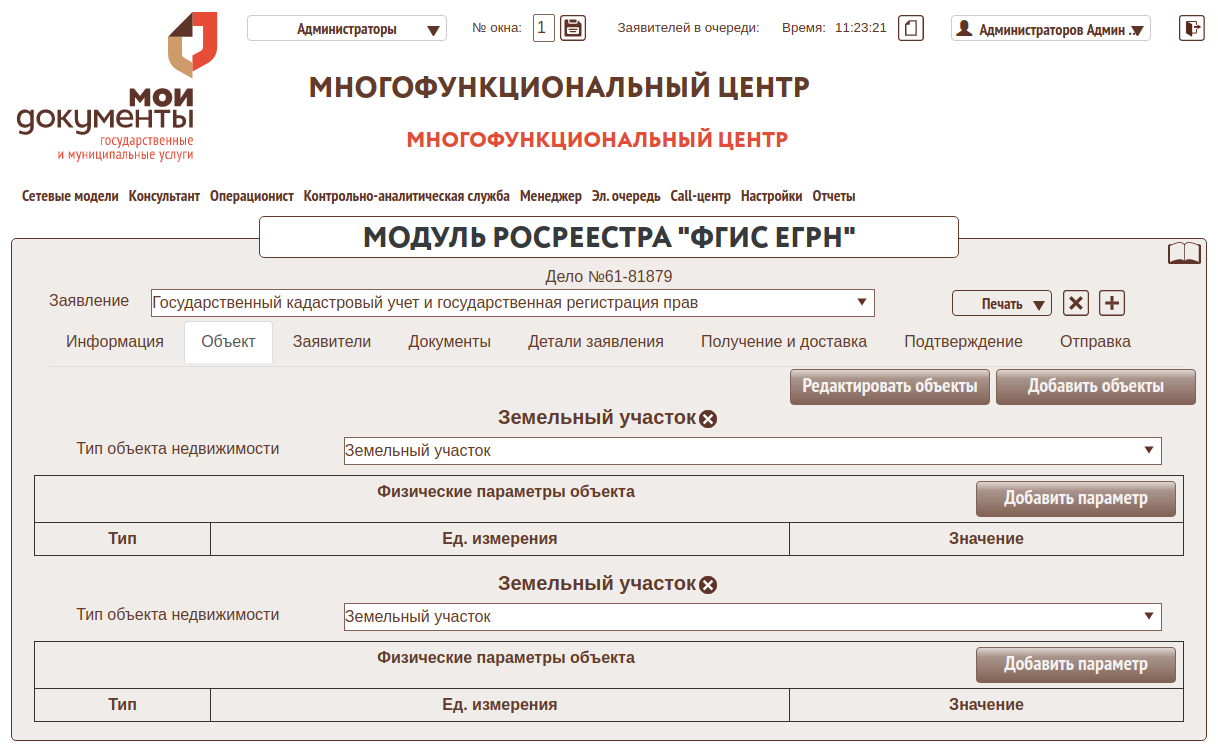Switch to the Заявители tab
This screenshot has width=1218, height=747.
tap(332, 342)
